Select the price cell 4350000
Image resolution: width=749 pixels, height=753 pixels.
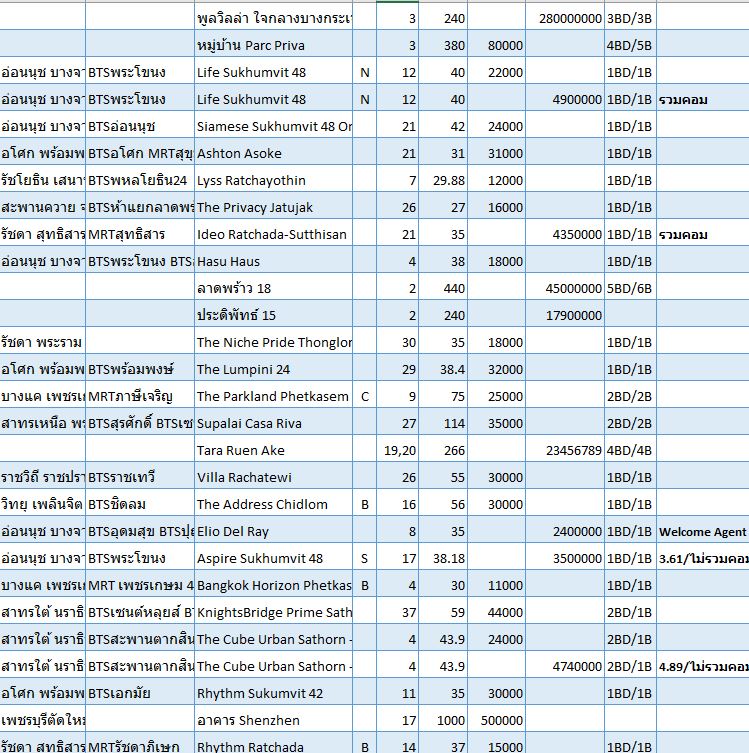565,234
